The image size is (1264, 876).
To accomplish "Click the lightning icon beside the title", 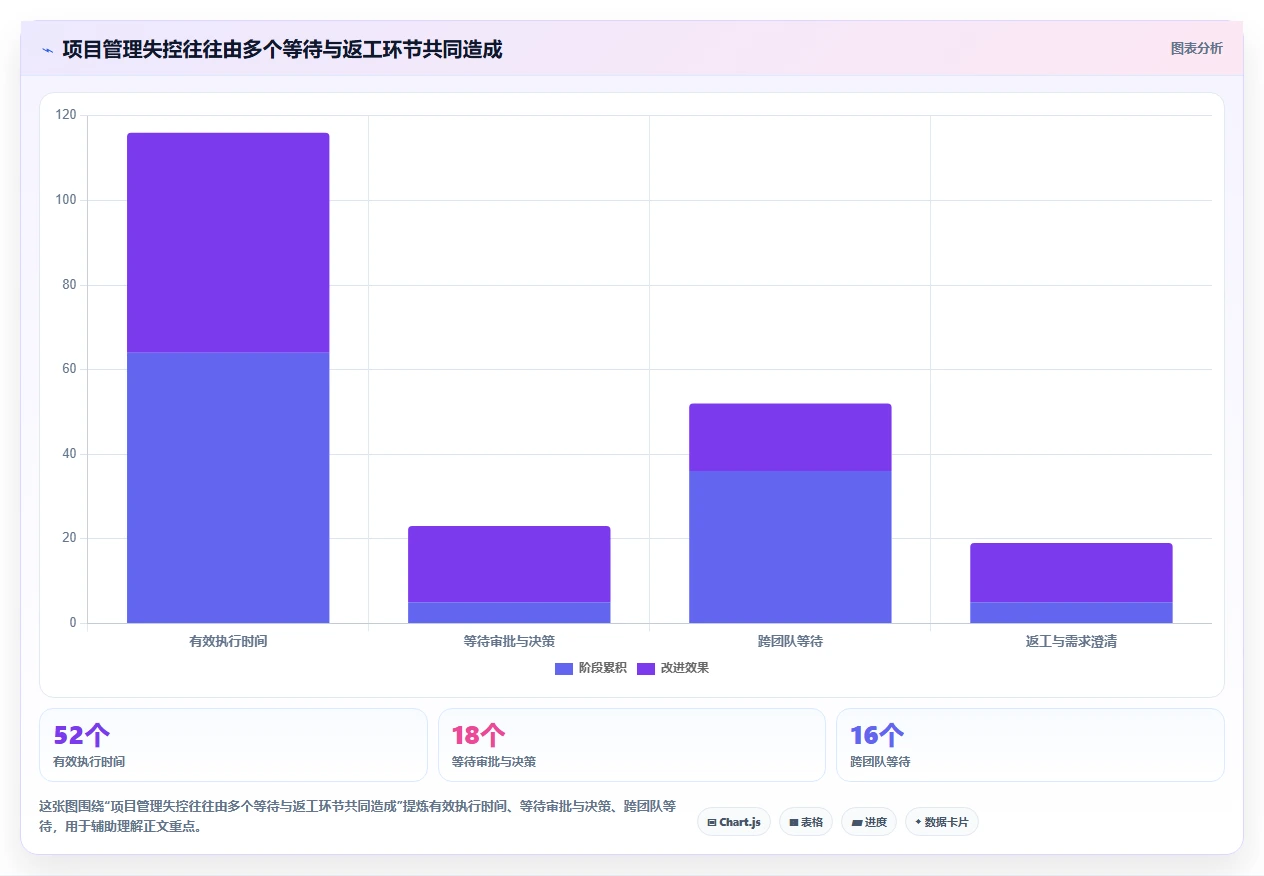I will 48,49.
